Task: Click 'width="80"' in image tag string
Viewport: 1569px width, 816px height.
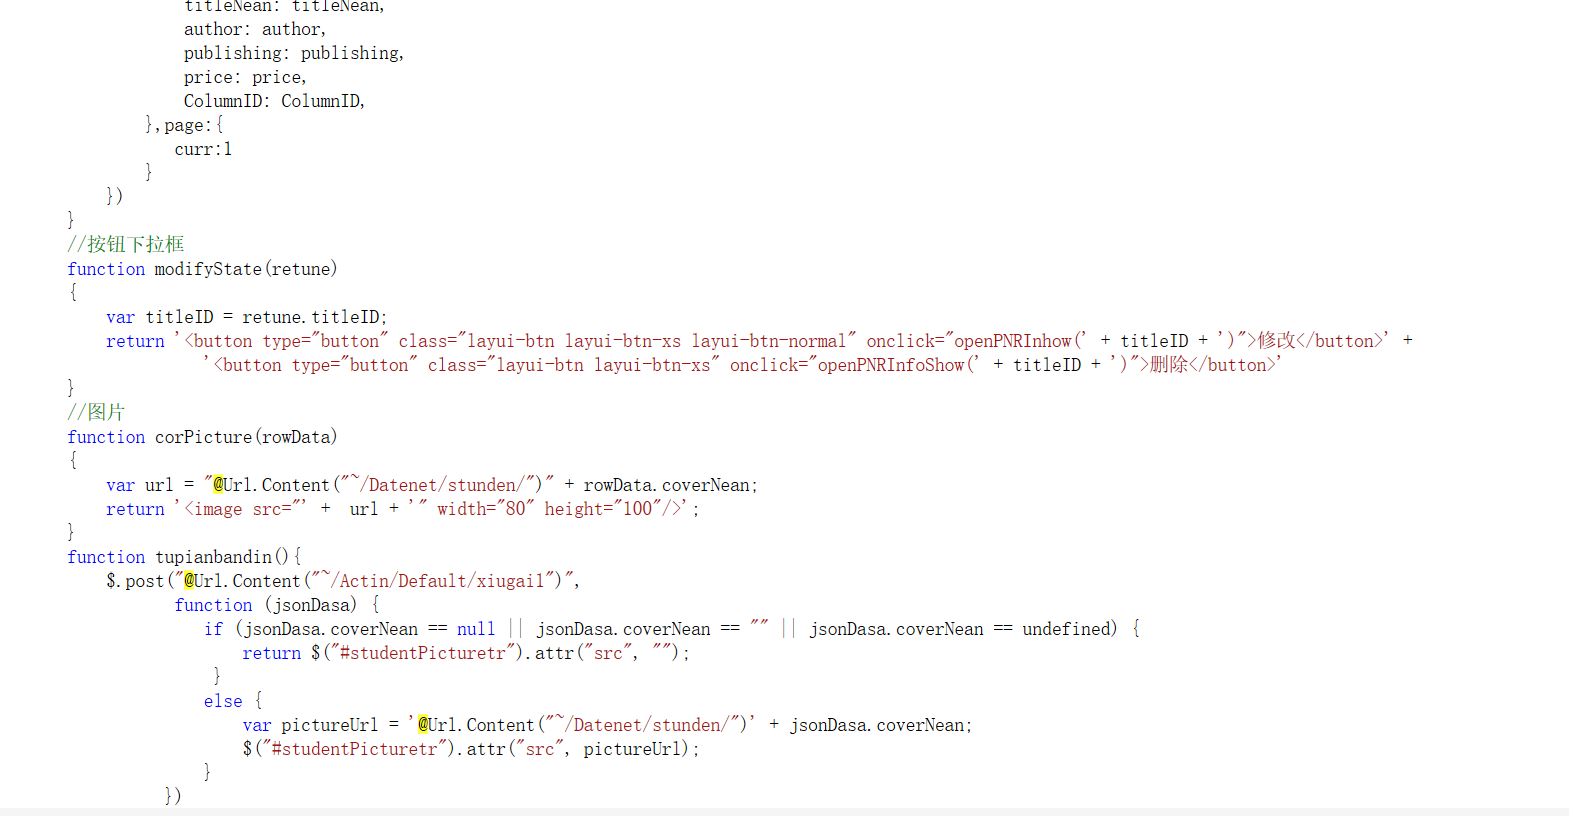Action: tap(485, 509)
